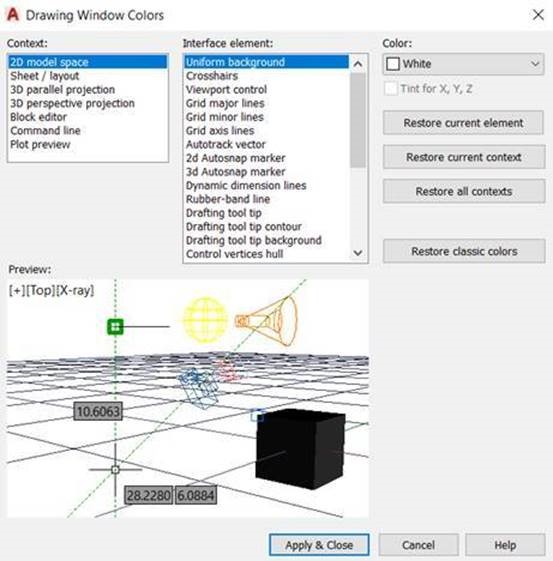Select Drafting tool tip element
The height and width of the screenshot is (561, 553).
(266, 213)
